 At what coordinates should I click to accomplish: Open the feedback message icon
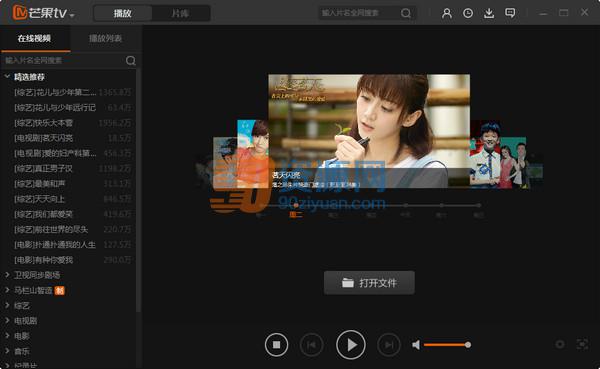click(x=510, y=13)
